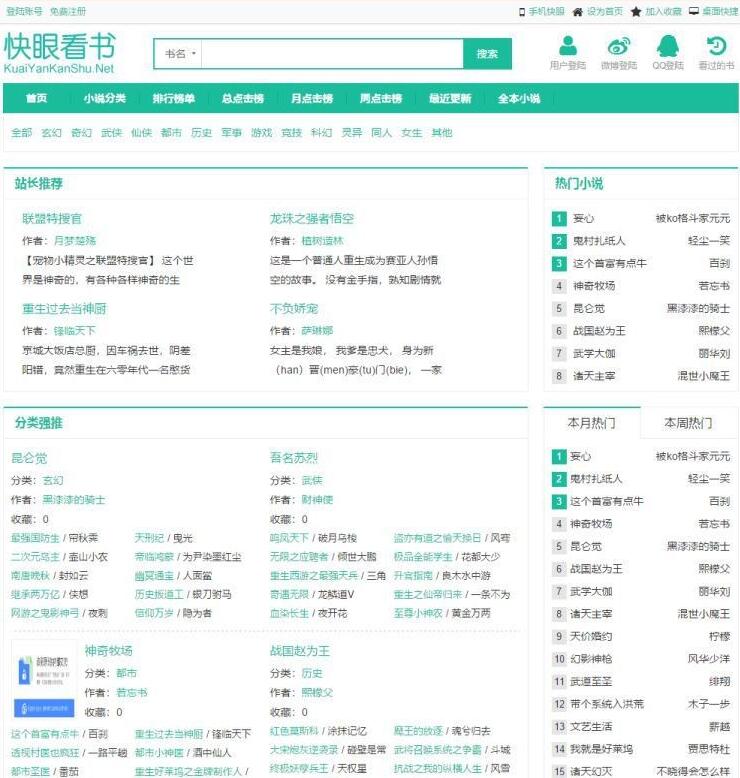Switch to the 本月热门 tab
Image resolution: width=740 pixels, height=778 pixels.
591,423
